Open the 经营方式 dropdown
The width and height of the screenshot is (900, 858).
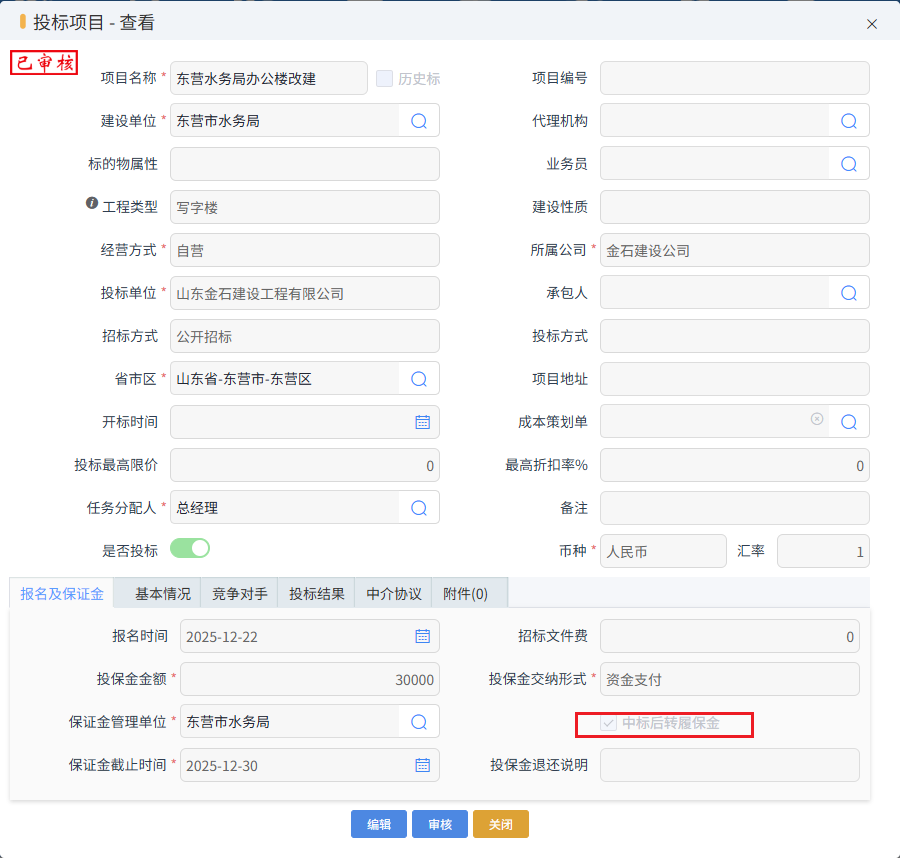(x=305, y=250)
